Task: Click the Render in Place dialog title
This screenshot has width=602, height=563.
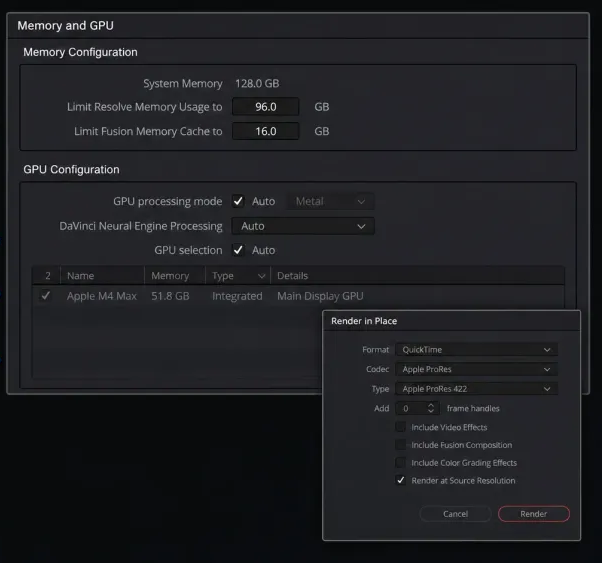Action: (364, 321)
